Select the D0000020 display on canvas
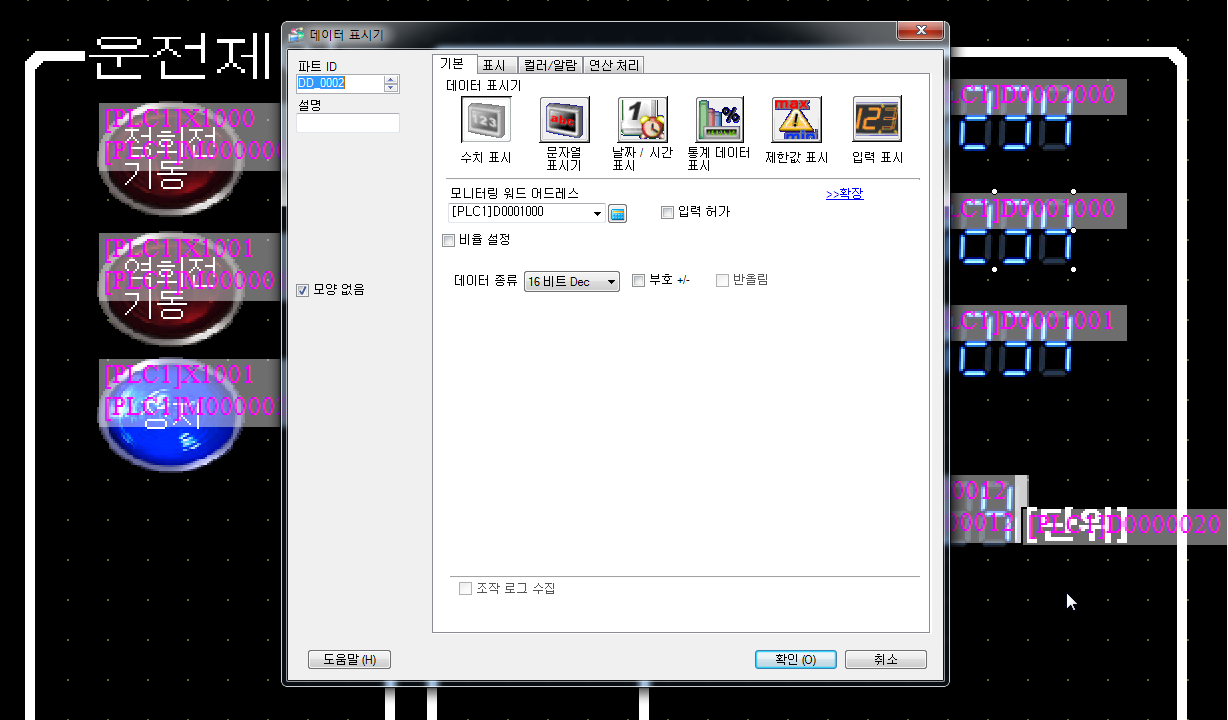The image size is (1228, 720). (1123, 525)
